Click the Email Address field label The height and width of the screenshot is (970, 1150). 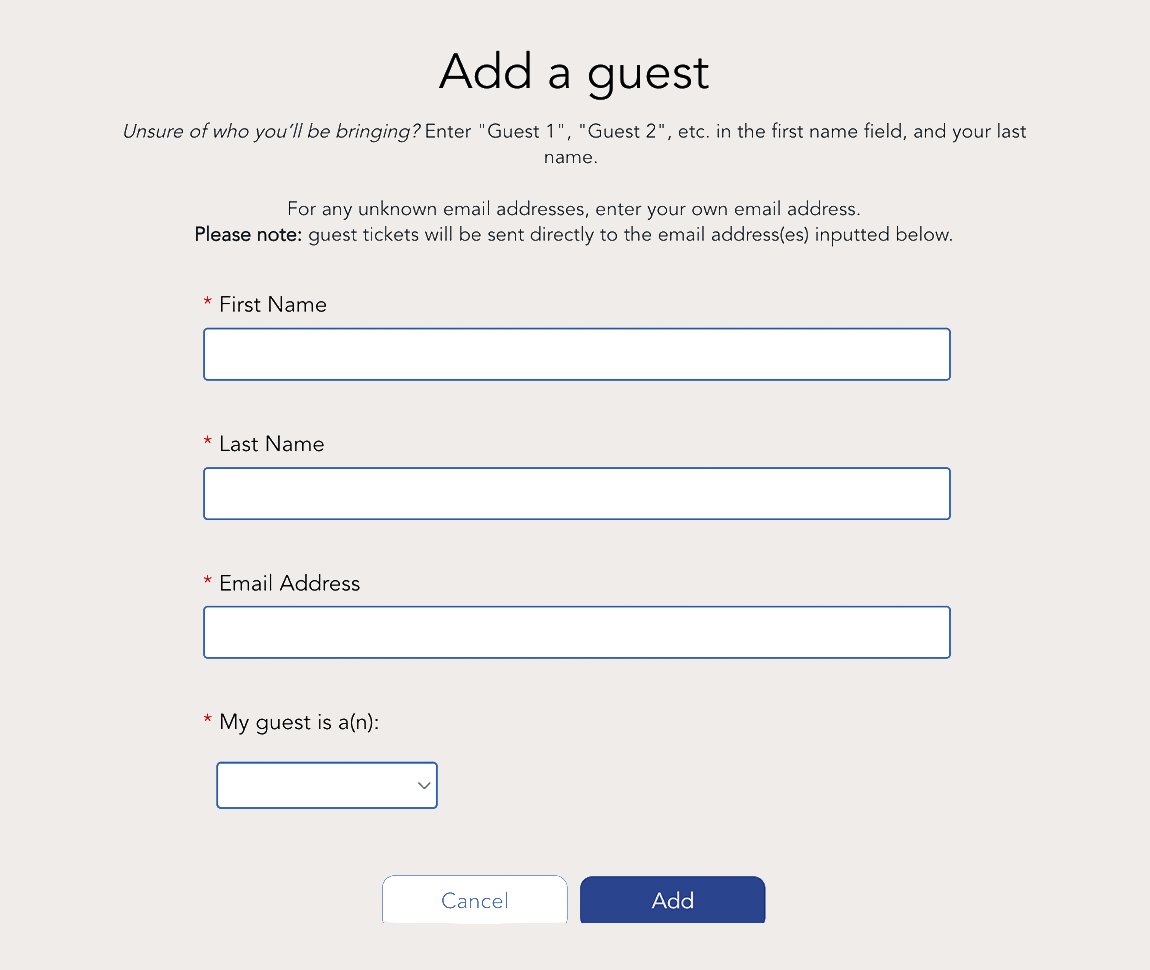288,583
